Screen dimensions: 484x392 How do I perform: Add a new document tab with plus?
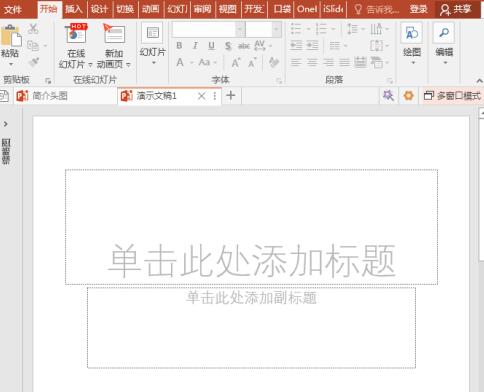tap(231, 96)
